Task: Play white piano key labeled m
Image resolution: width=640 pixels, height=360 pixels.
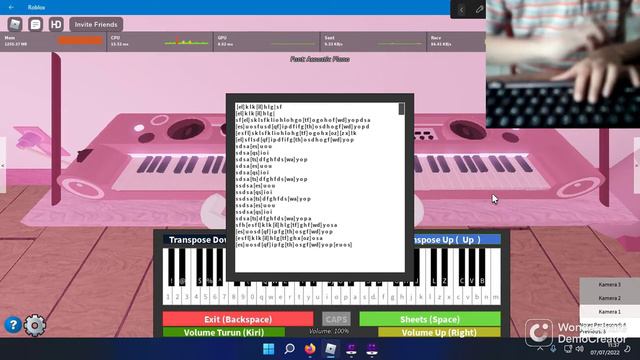Action: tap(496, 296)
